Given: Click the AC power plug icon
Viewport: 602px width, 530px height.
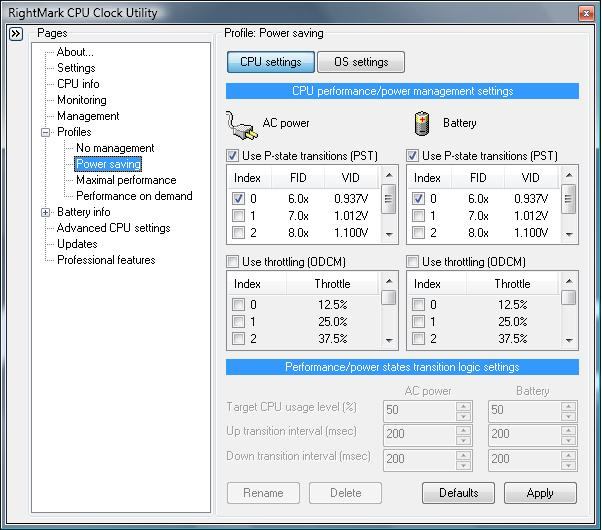Looking at the screenshot, I should point(241,125).
